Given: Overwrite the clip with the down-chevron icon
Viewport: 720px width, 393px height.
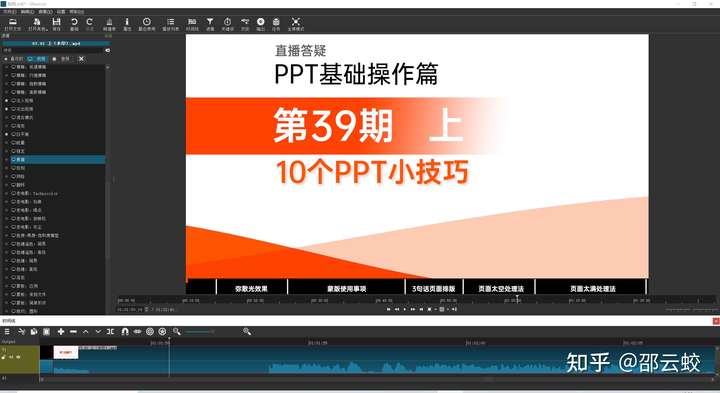Looking at the screenshot, I should [98, 331].
